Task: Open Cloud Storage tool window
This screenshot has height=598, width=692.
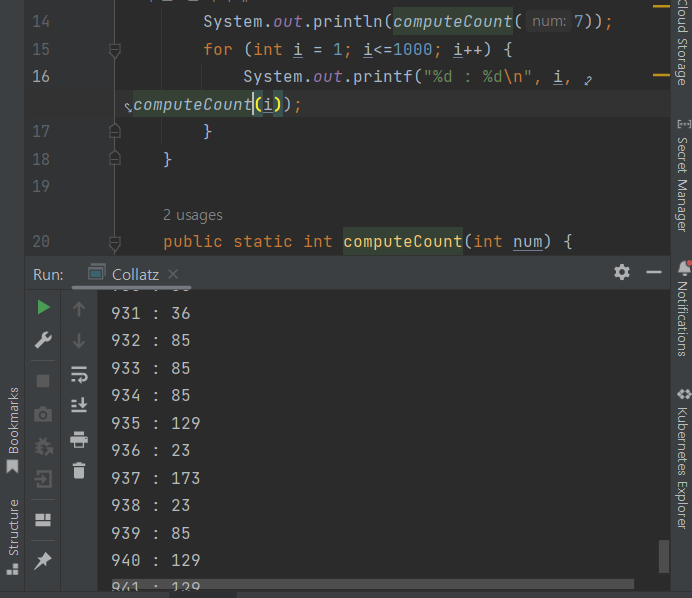Action: point(682,43)
